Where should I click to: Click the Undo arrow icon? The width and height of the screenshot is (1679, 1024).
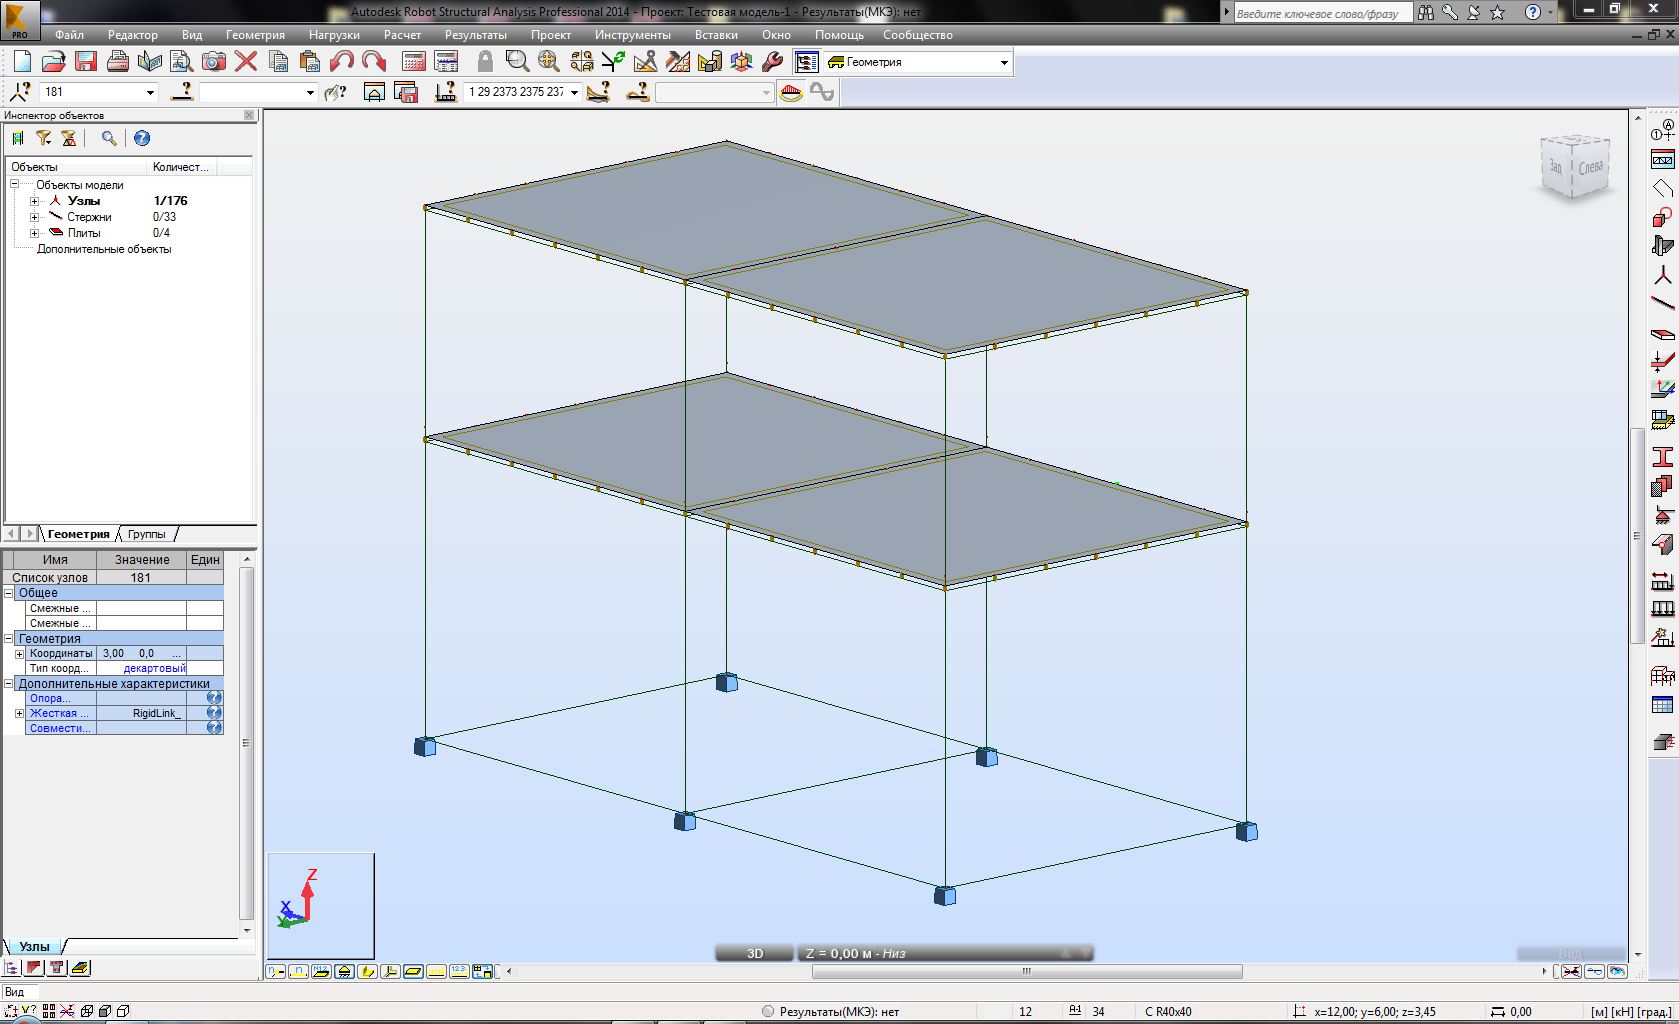(342, 62)
